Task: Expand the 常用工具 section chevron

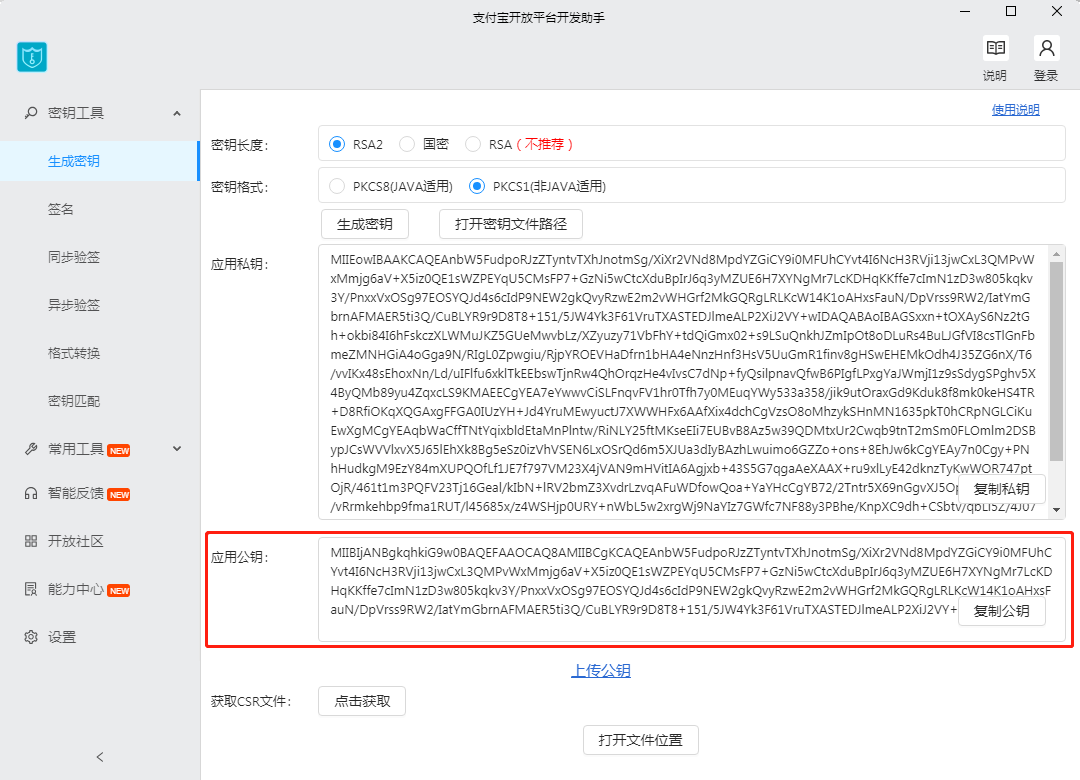Action: point(177,449)
